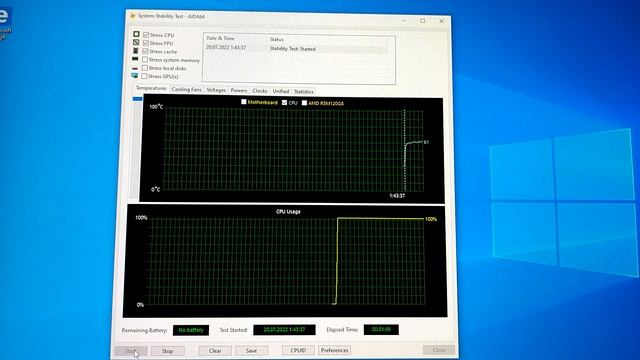
Task: Click the Status column header
Action: pos(276,39)
